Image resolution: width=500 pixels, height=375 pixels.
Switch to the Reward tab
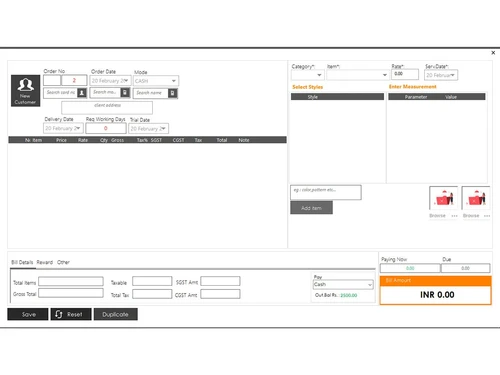tap(45, 262)
